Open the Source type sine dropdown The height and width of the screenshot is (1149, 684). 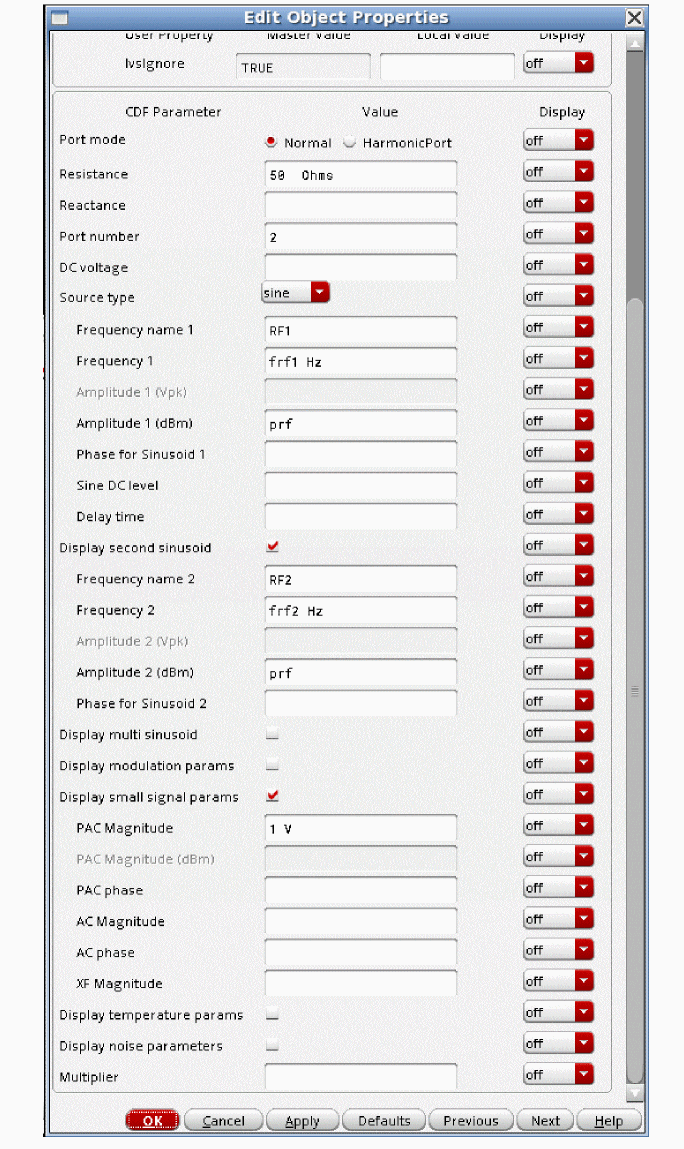(295, 293)
